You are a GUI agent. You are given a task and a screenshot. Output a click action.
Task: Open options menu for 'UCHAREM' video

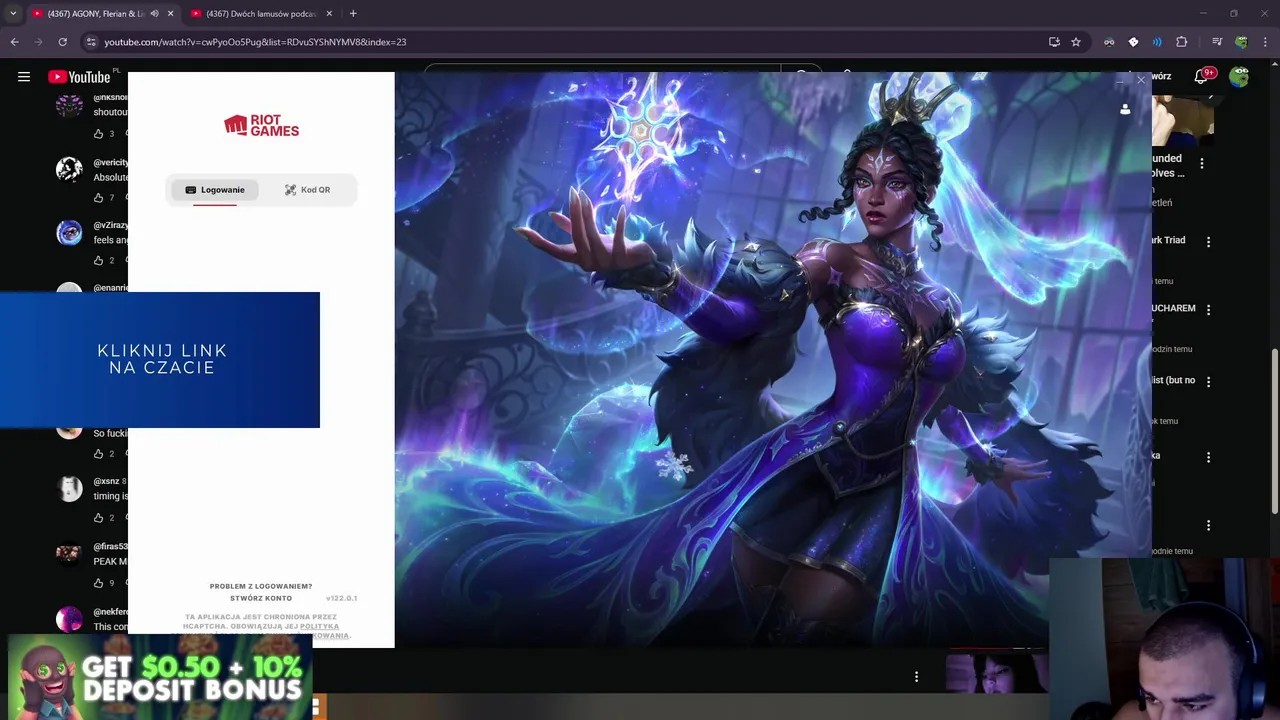(1208, 310)
